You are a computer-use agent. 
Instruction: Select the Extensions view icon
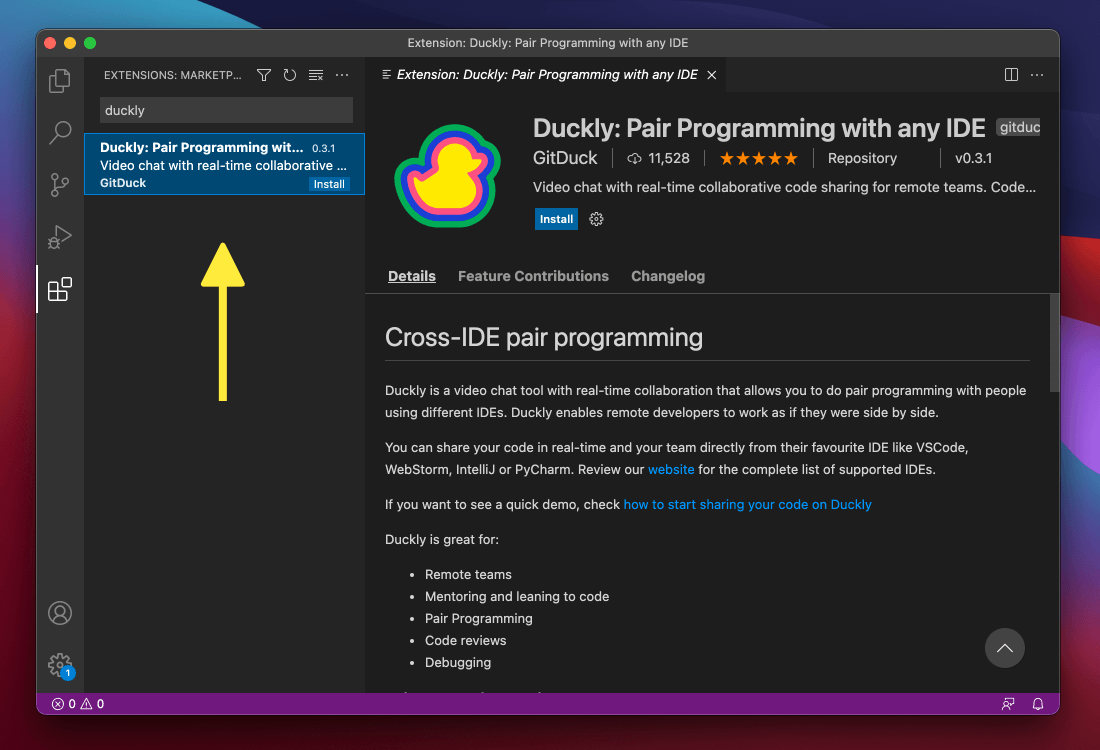tap(60, 289)
